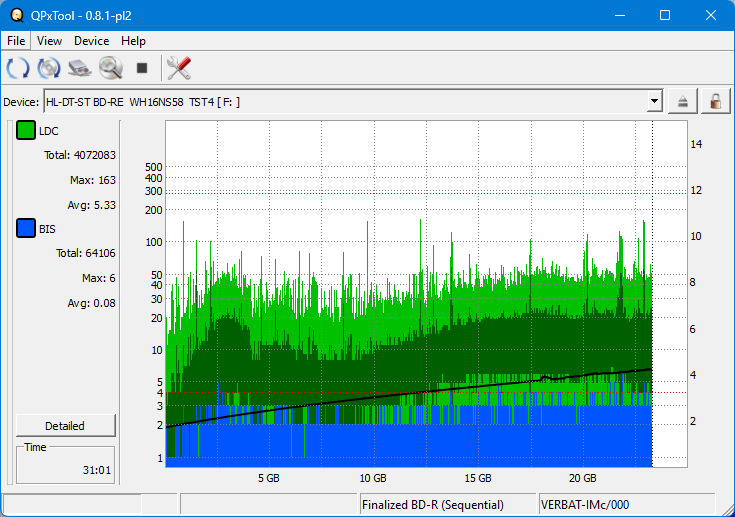Open the Help menu

133,41
